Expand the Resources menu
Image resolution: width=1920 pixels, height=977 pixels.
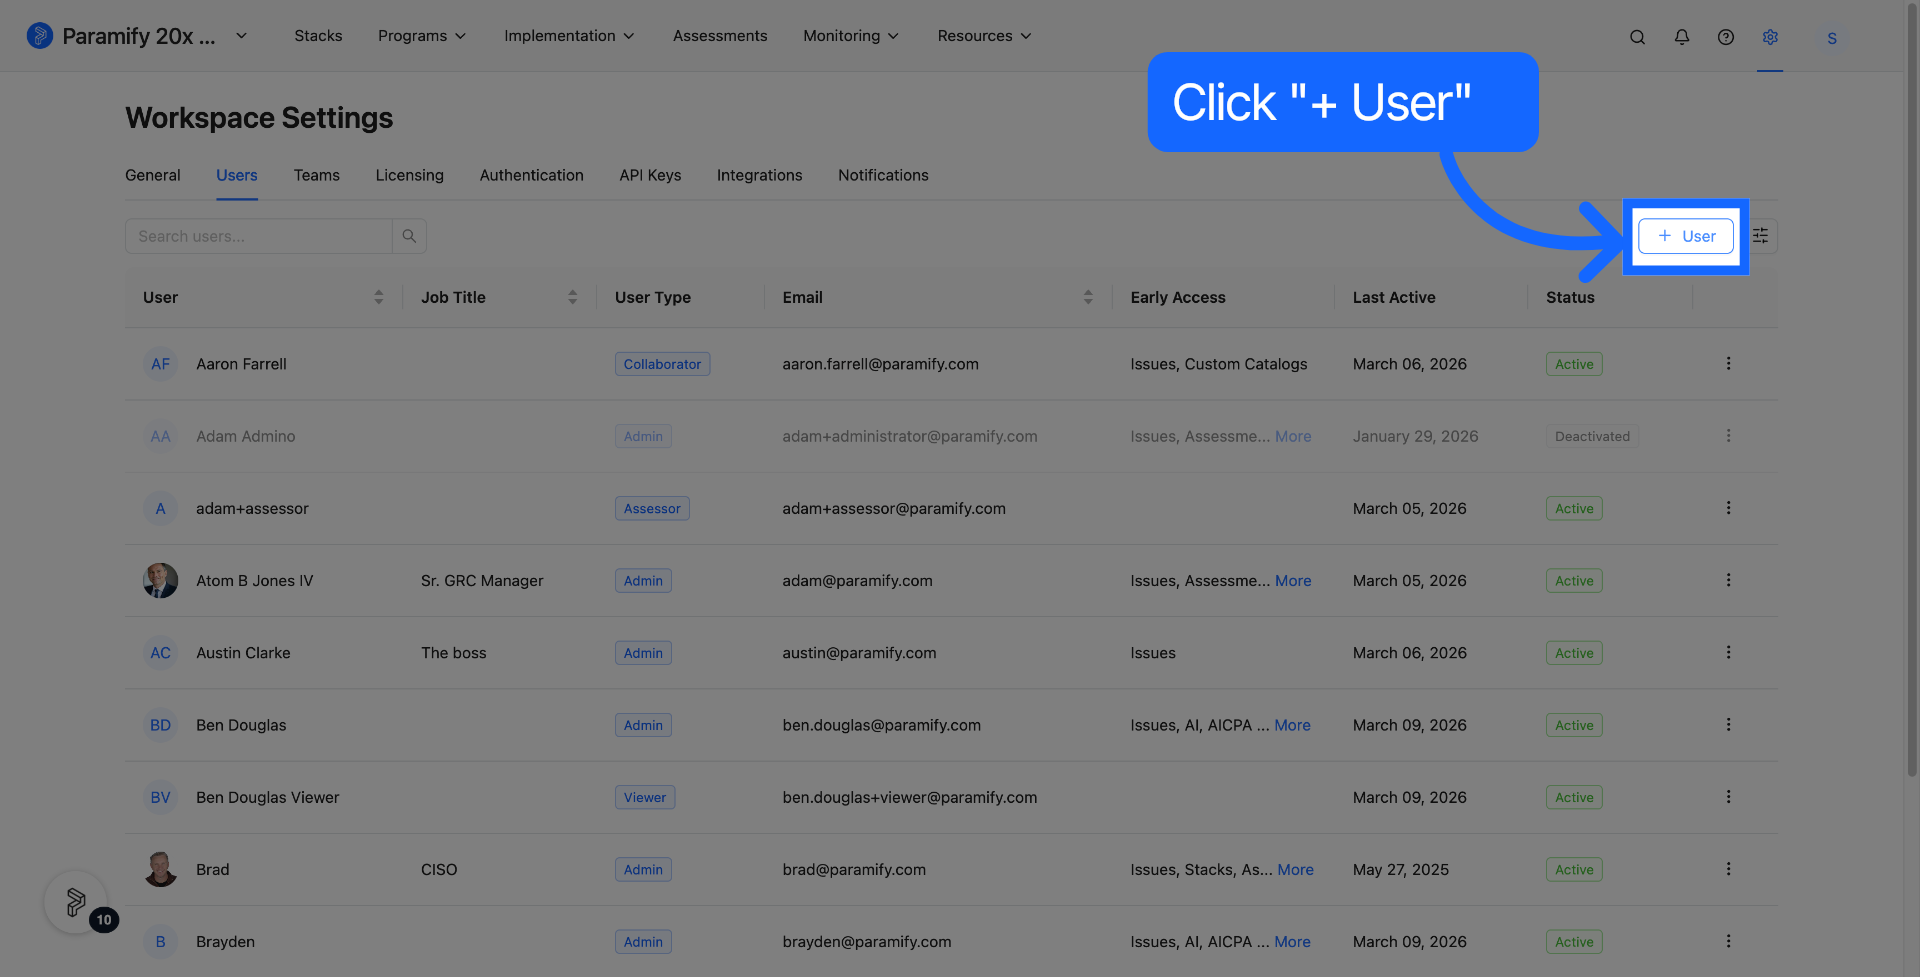pos(984,36)
